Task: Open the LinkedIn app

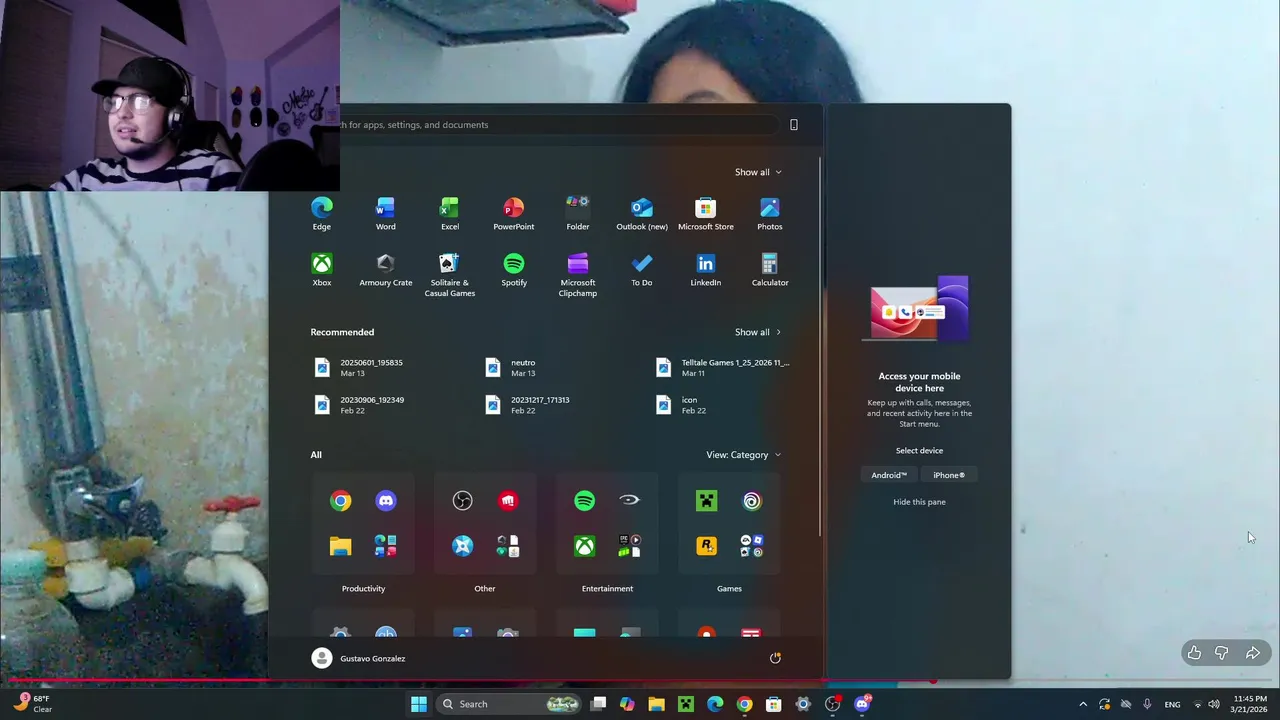Action: (x=706, y=269)
